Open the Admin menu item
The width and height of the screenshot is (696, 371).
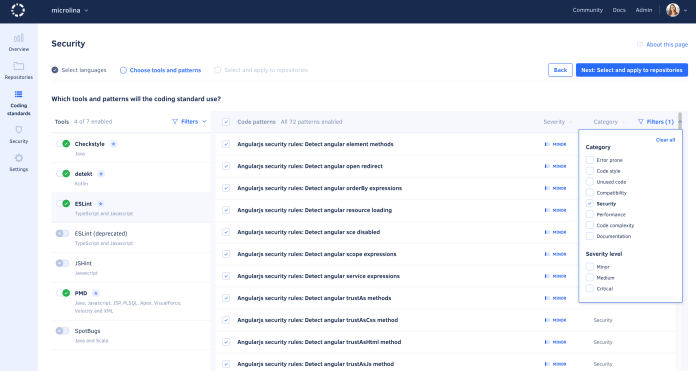644,10
